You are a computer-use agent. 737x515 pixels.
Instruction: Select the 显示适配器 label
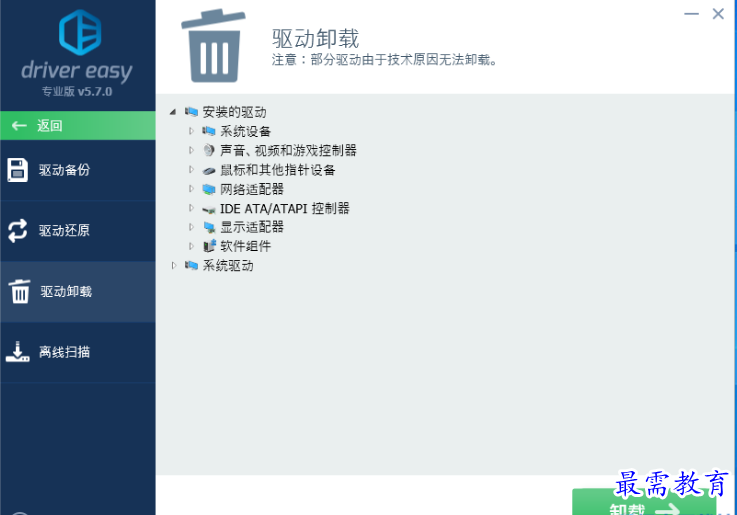pyautogui.click(x=252, y=227)
